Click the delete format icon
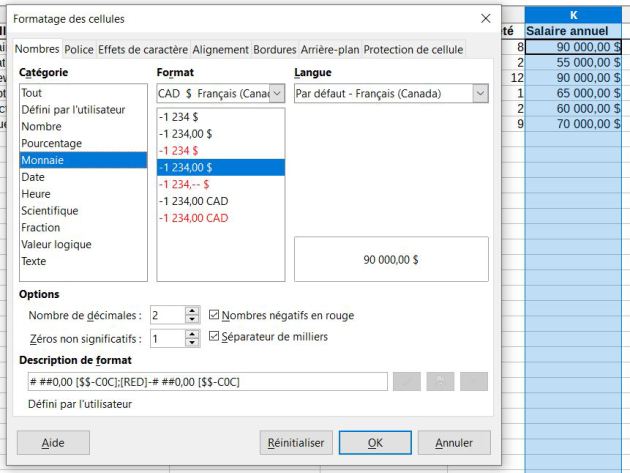Image resolution: width=630 pixels, height=473 pixels. click(474, 381)
